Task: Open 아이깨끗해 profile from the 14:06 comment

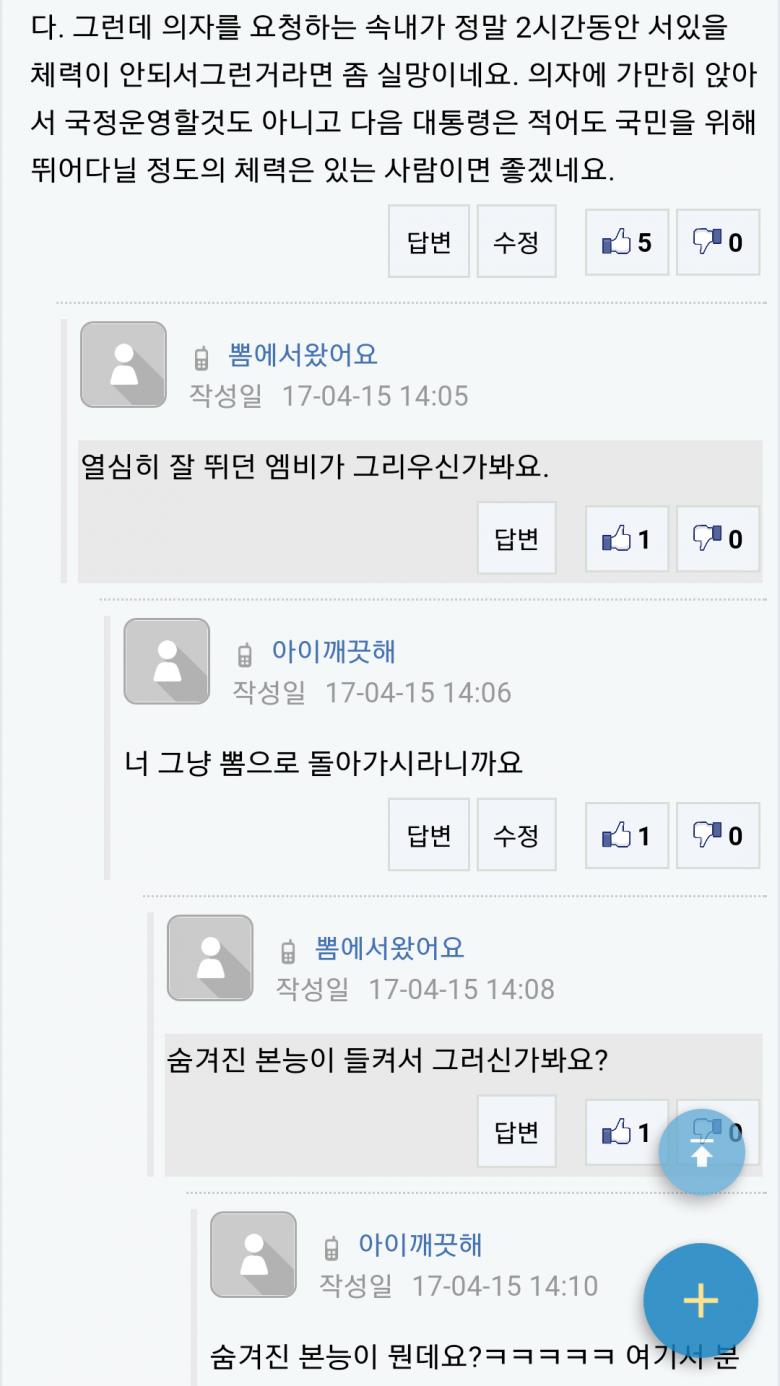Action: coord(334,652)
